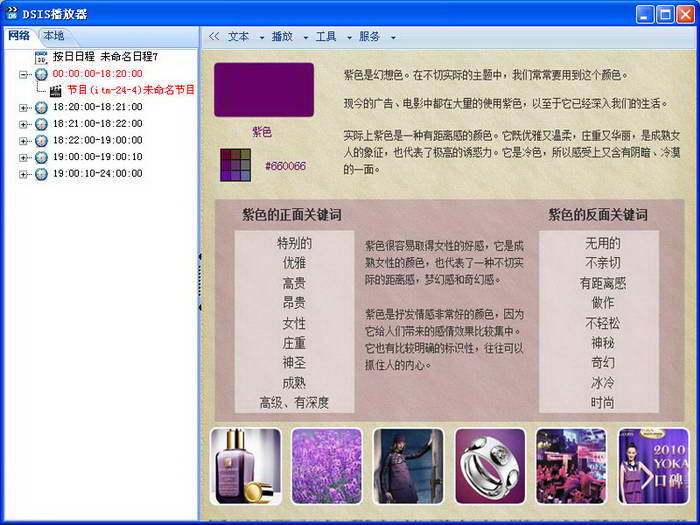Click the panel splitter collapse handle
Viewport: 700px width, 525px height.
pos(200,282)
